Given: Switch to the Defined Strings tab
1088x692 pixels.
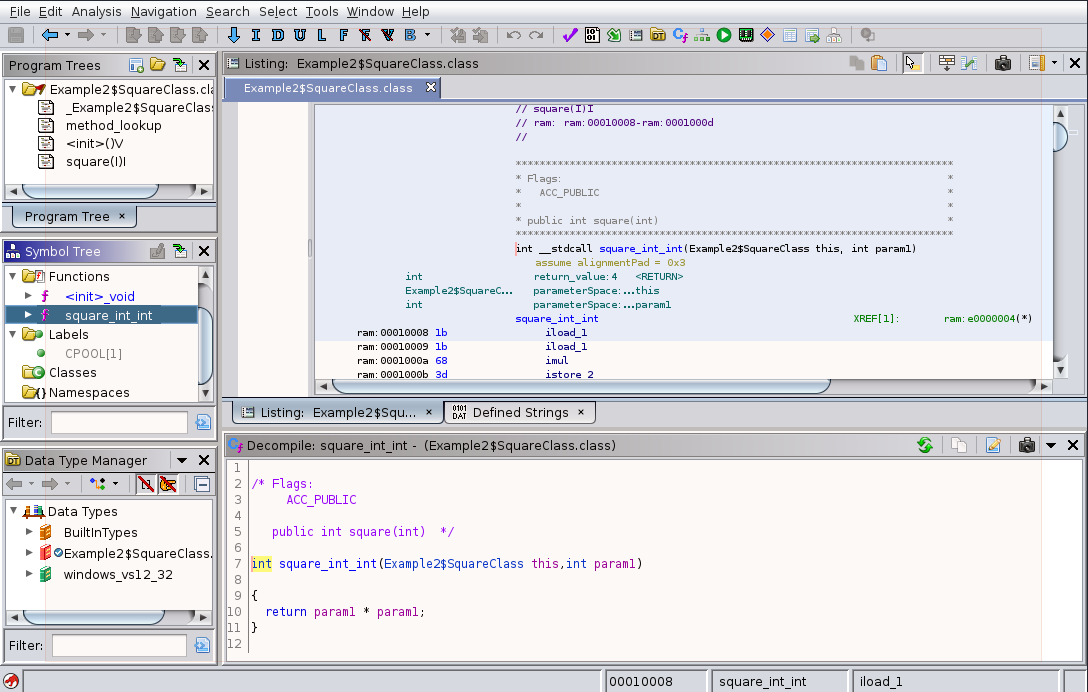Looking at the screenshot, I should click(x=519, y=412).
